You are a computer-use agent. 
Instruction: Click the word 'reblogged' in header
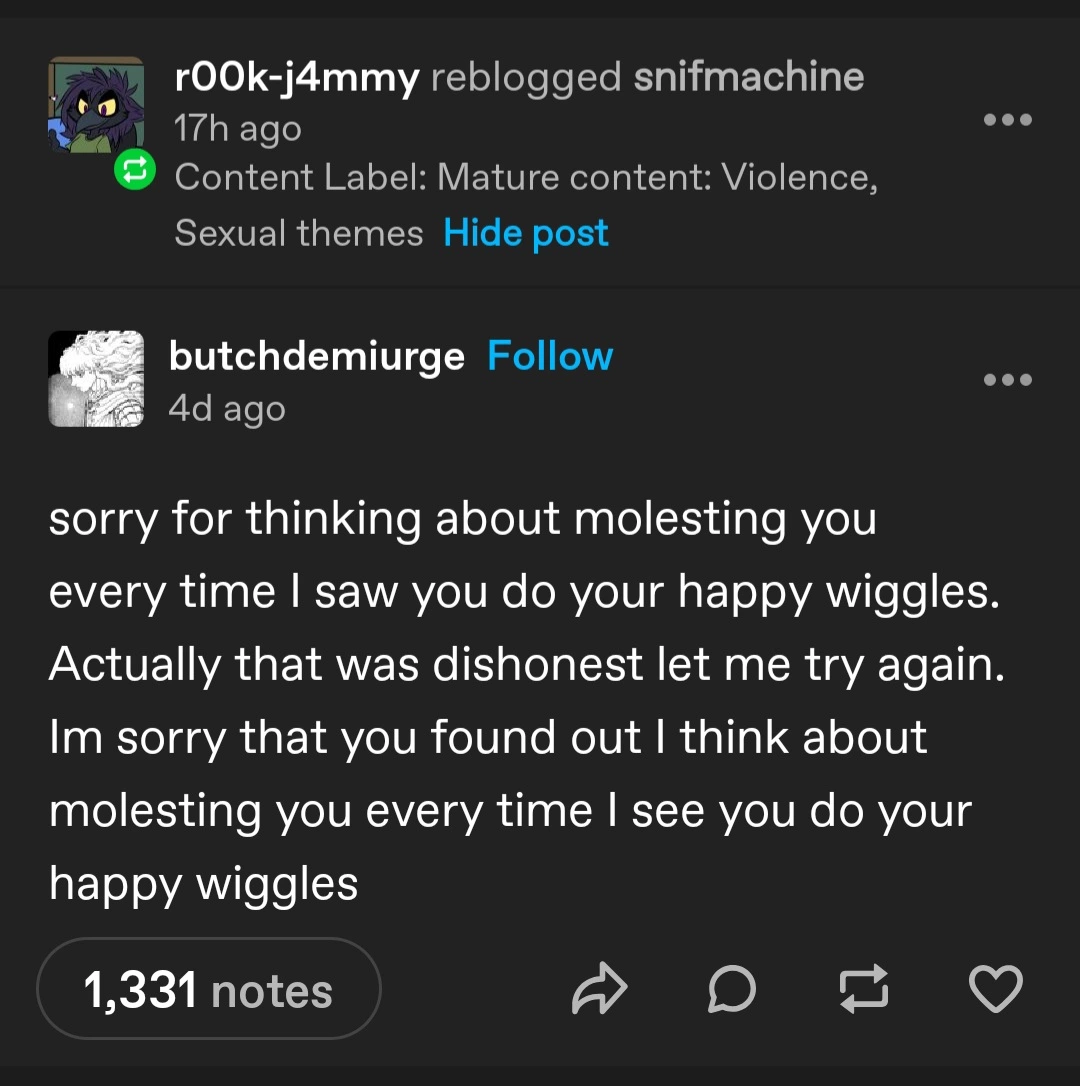(526, 77)
